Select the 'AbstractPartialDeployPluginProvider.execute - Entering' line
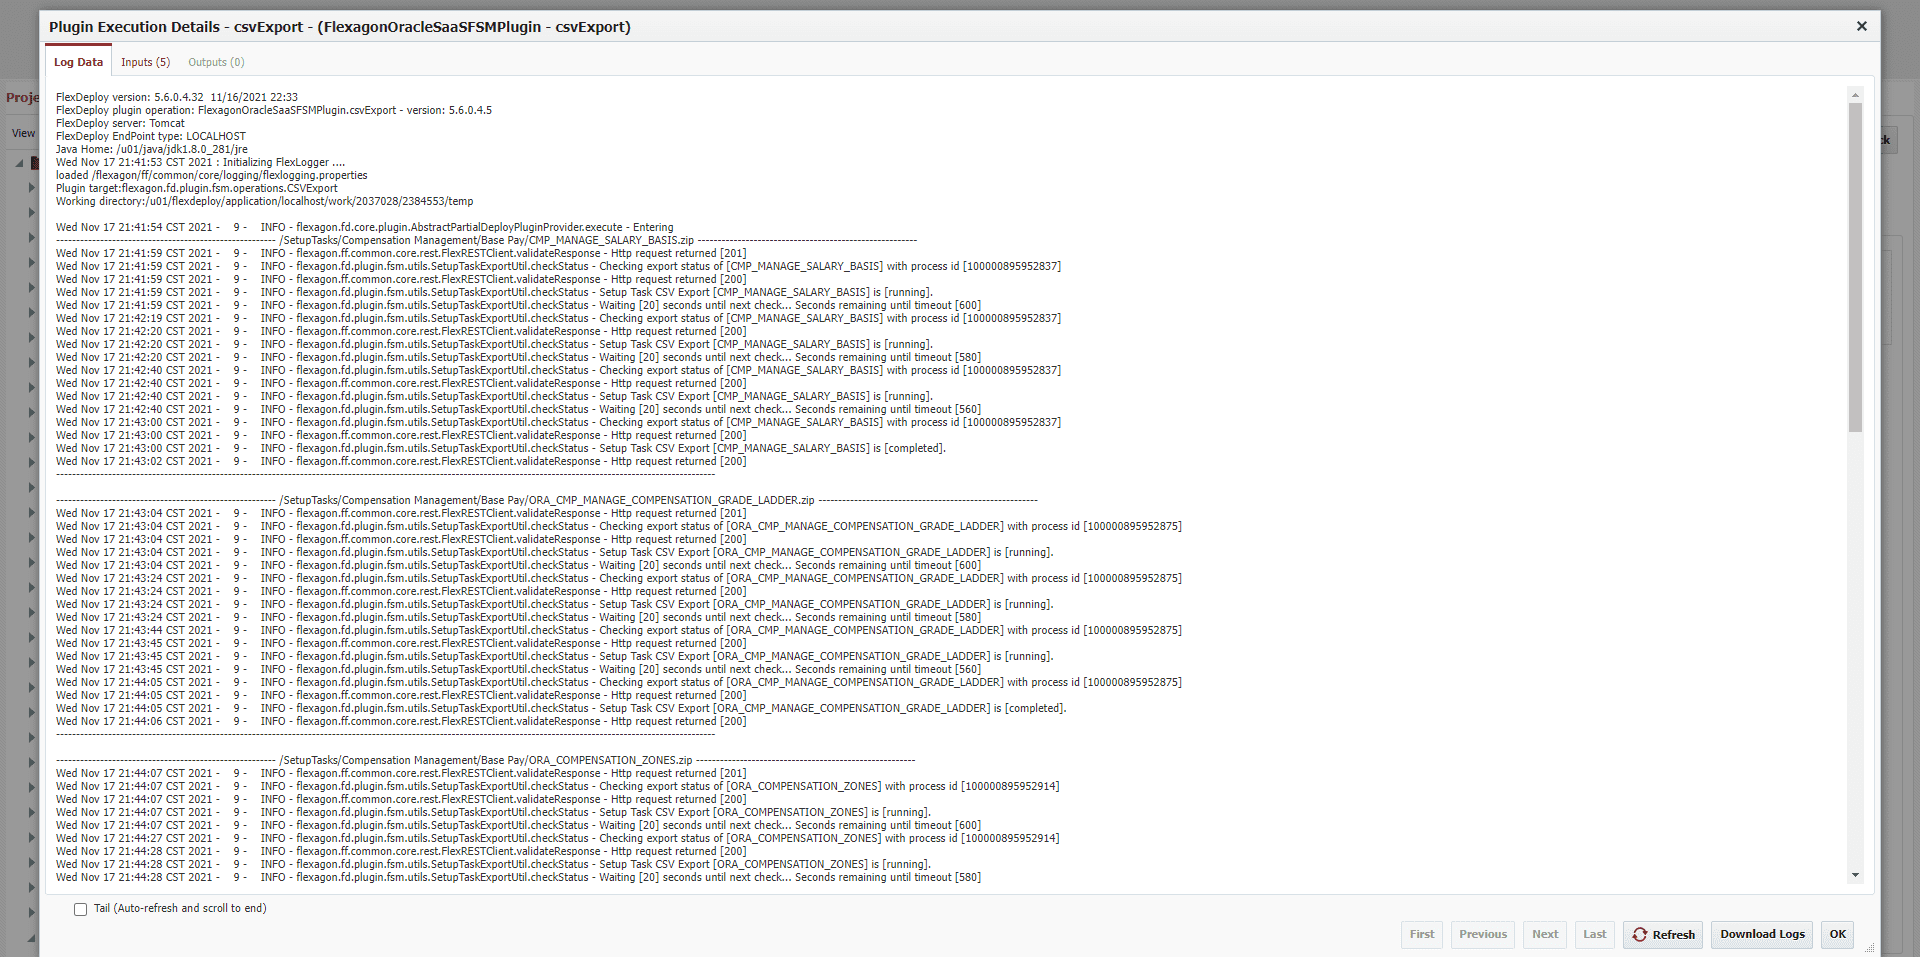 365,227
